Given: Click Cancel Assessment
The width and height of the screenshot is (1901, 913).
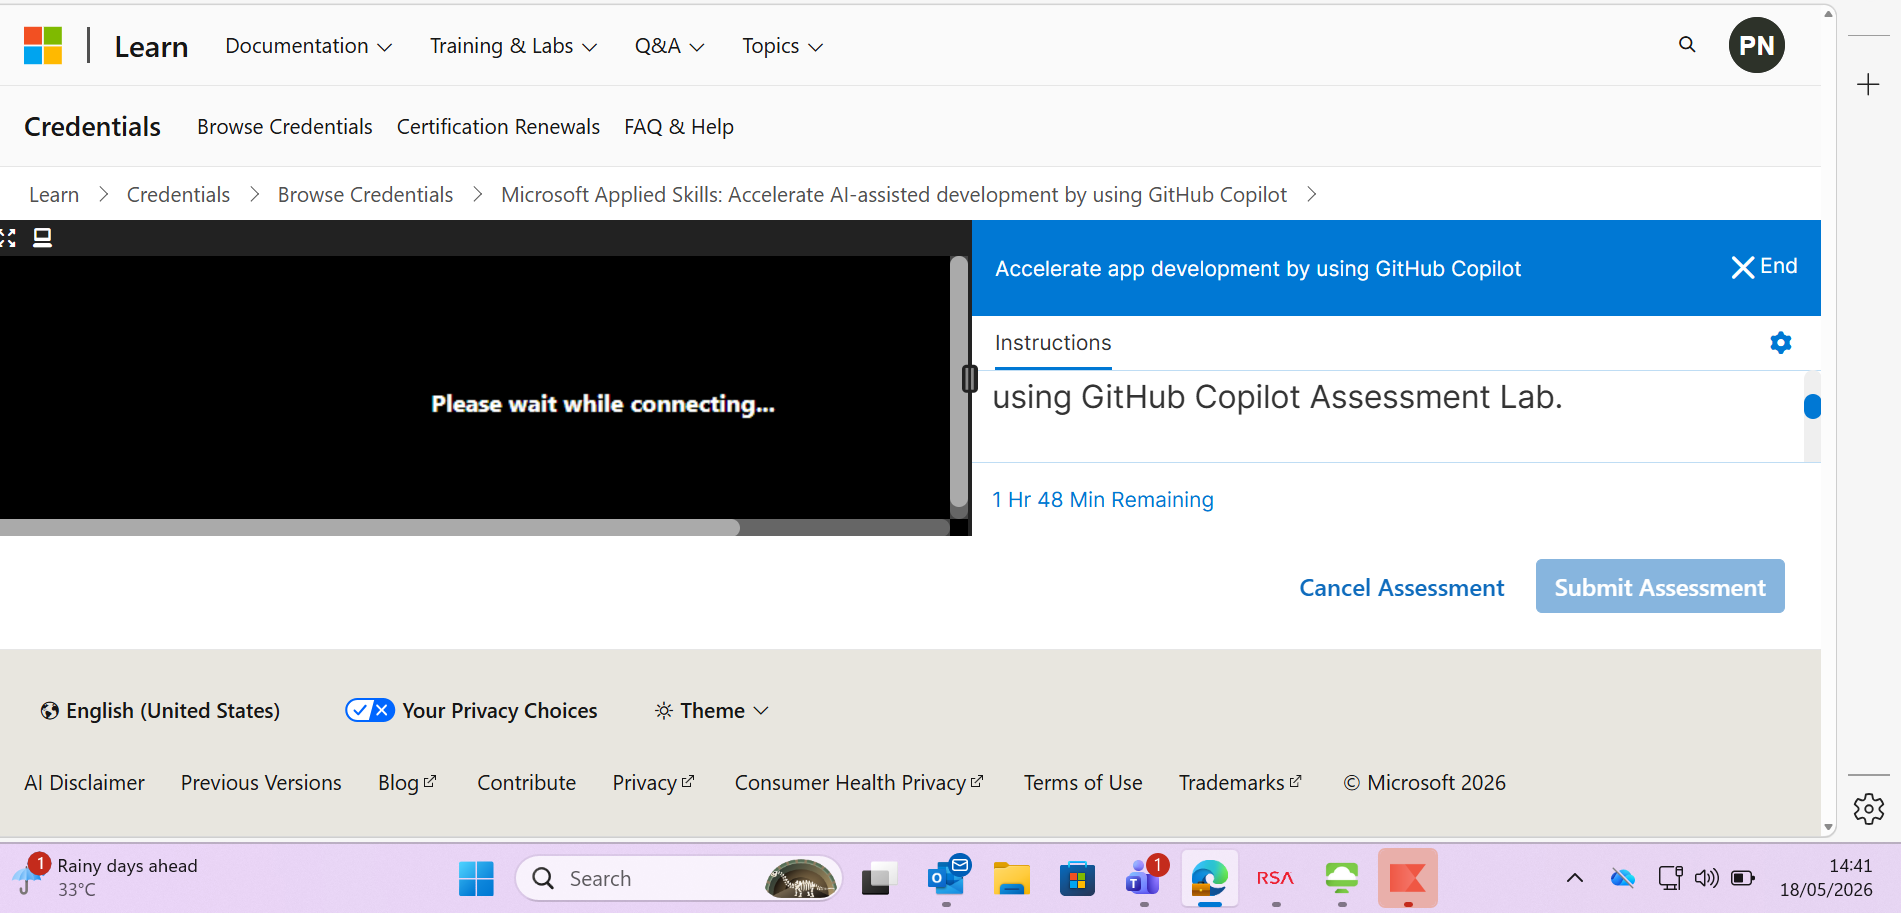Looking at the screenshot, I should click(1401, 588).
